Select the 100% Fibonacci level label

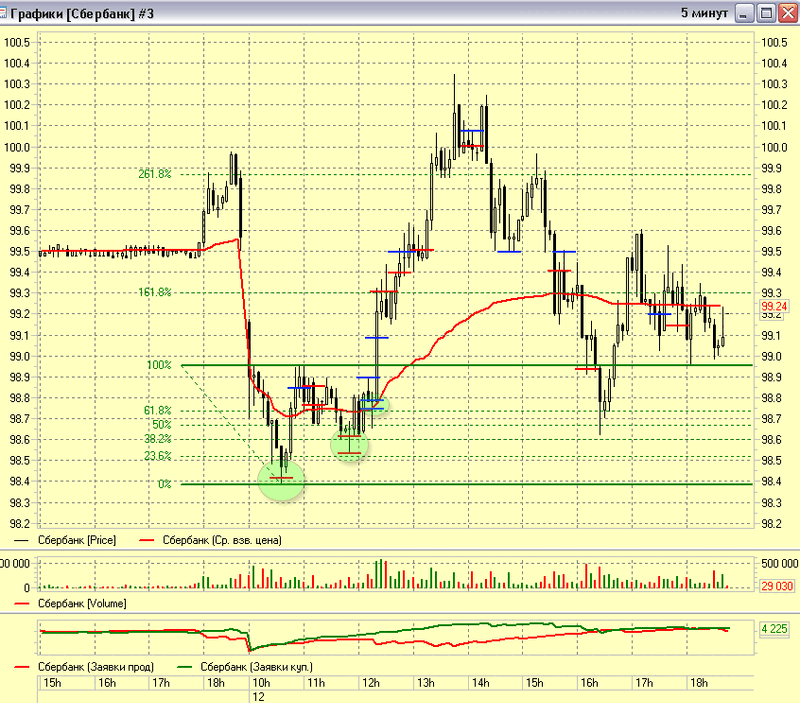tap(160, 365)
